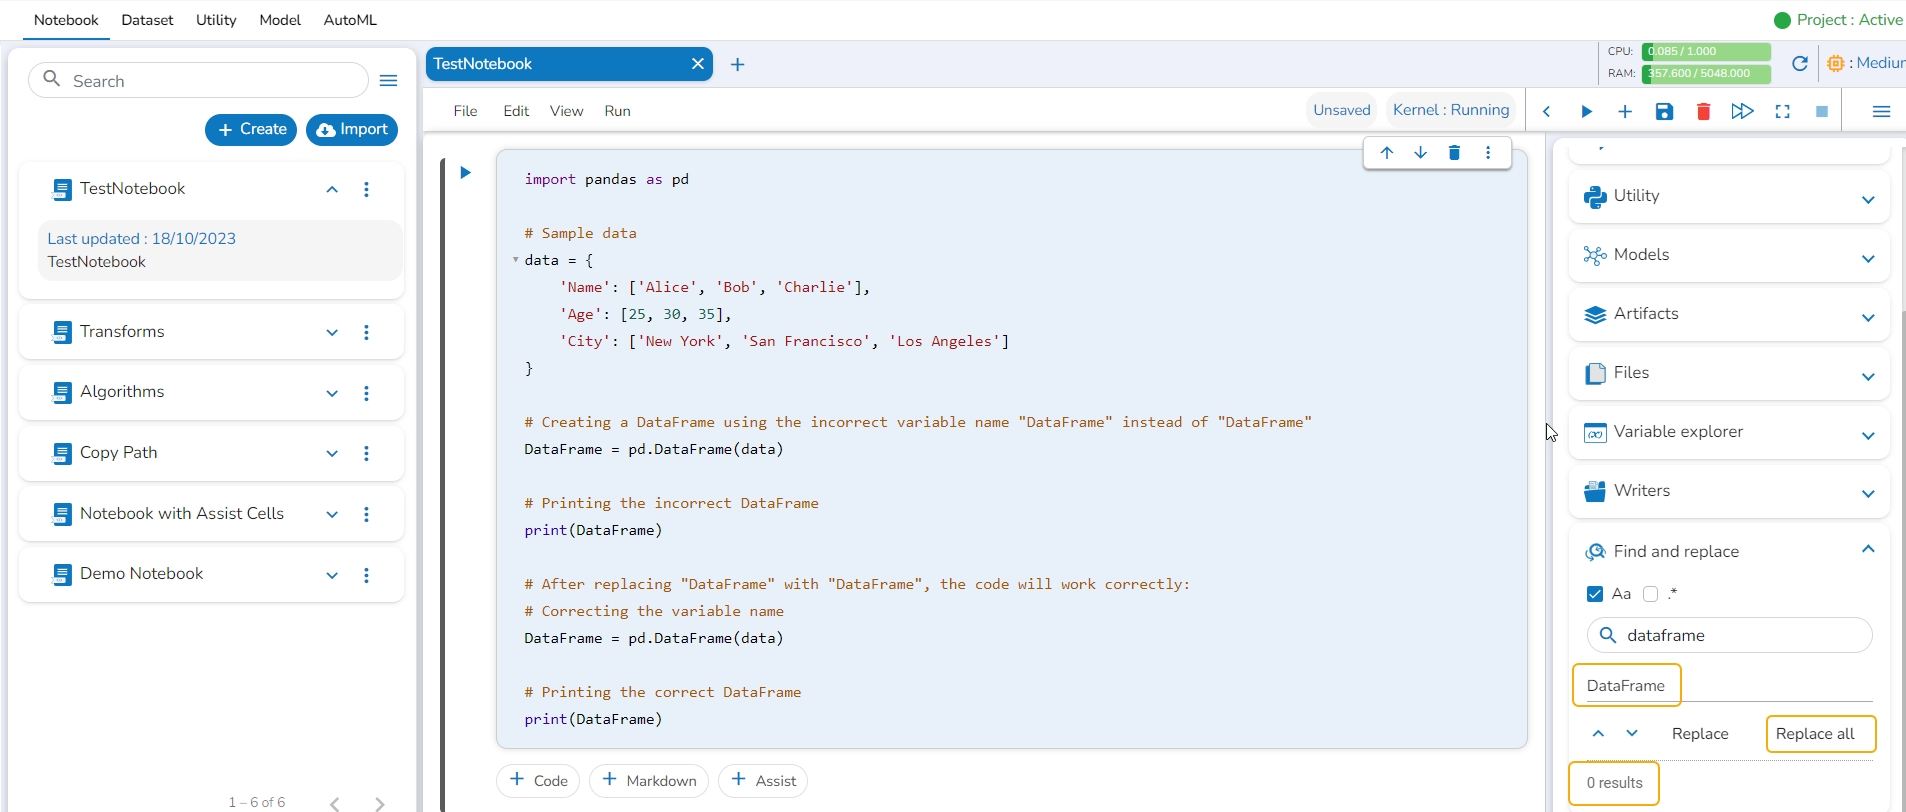The height and width of the screenshot is (812, 1906).
Task: Click the save notebook disk icon
Action: point(1664,112)
